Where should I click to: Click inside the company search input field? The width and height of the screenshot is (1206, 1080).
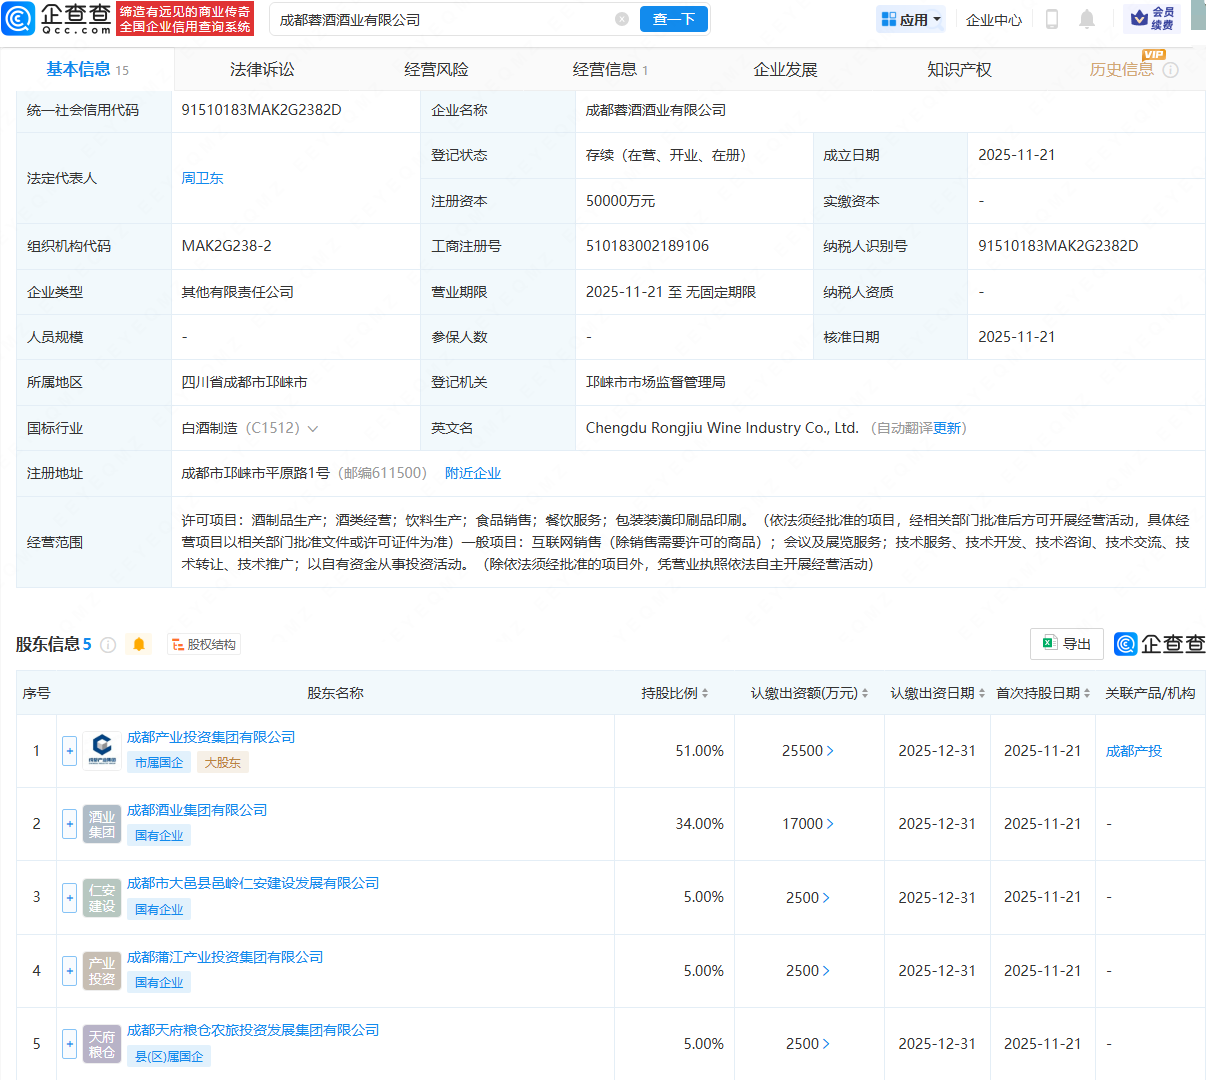click(x=430, y=19)
